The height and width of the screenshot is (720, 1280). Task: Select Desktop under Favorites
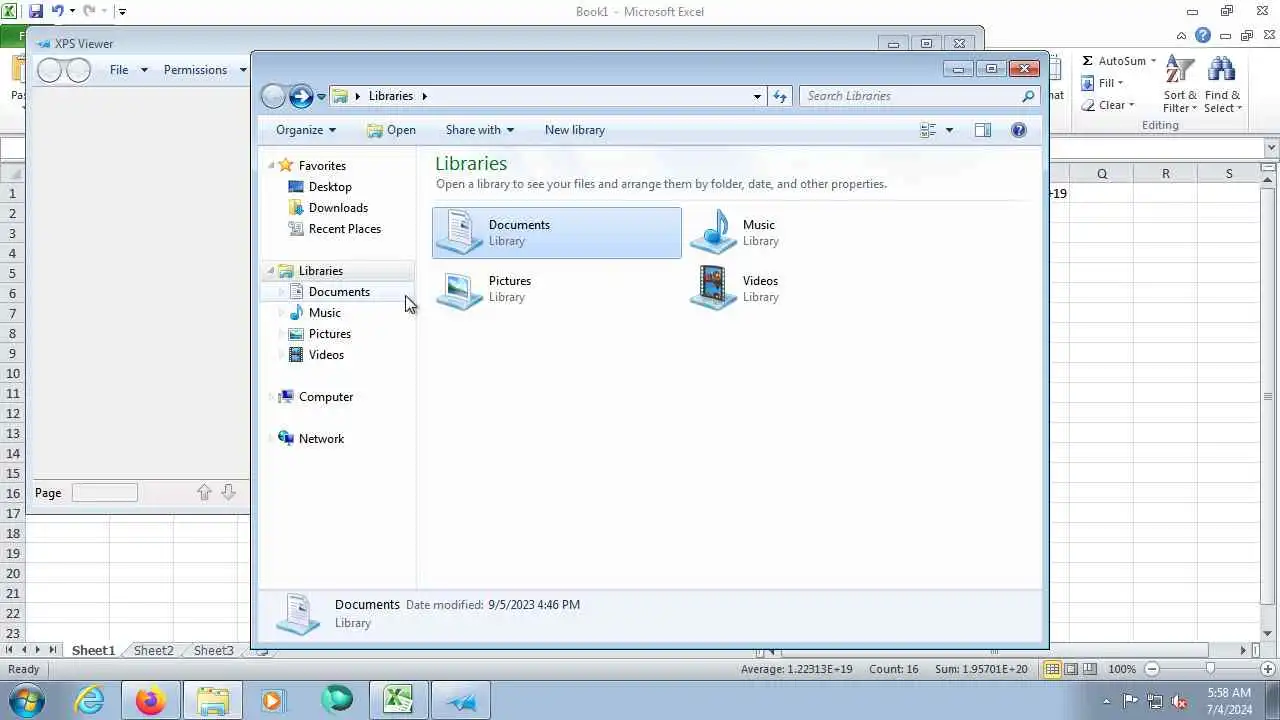point(330,187)
